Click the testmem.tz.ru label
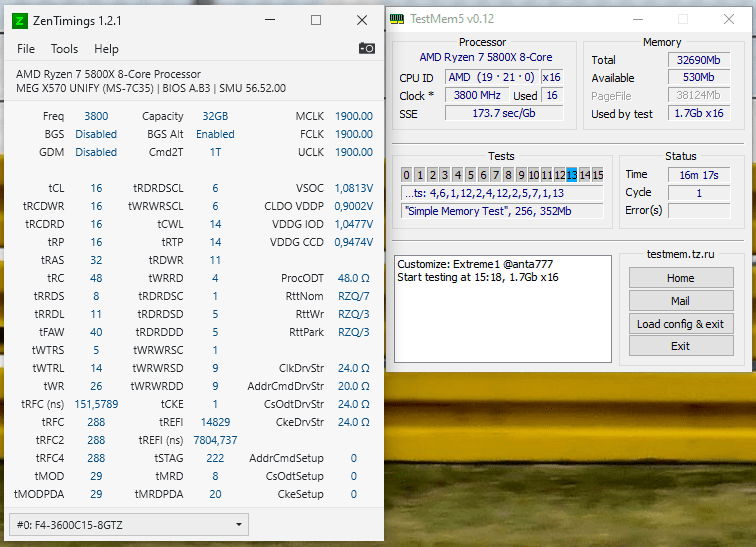Screen dimensions: 756x547 (x=680, y=254)
